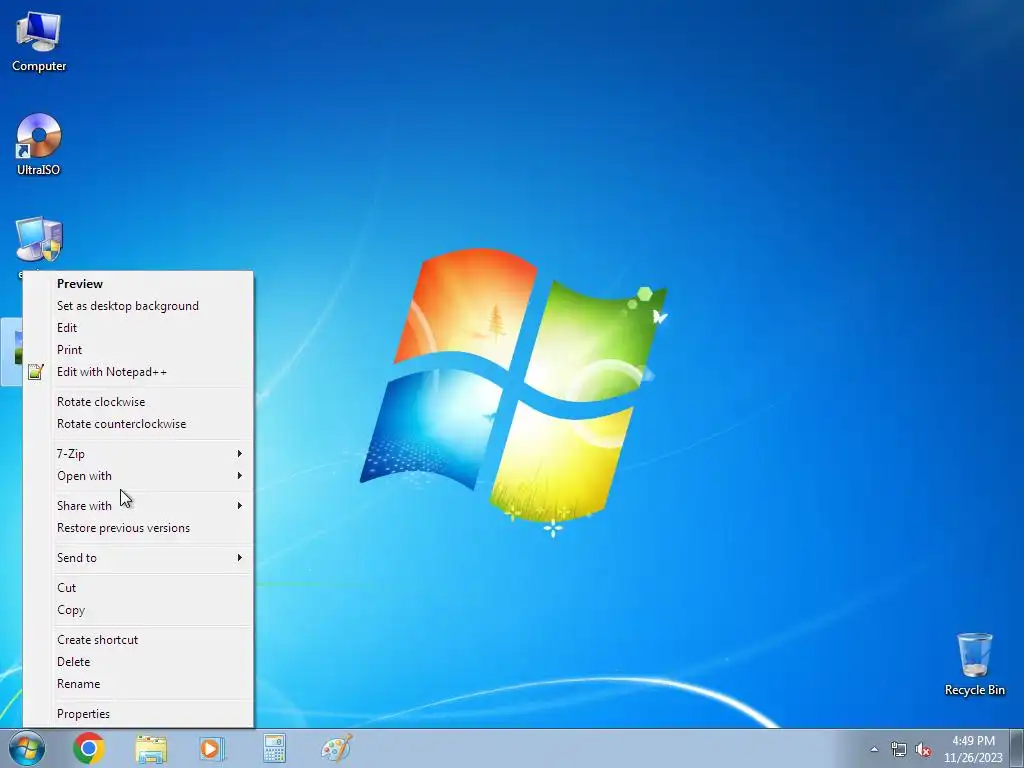Select Delete from the context menu
Image resolution: width=1024 pixels, height=768 pixels.
point(138,662)
